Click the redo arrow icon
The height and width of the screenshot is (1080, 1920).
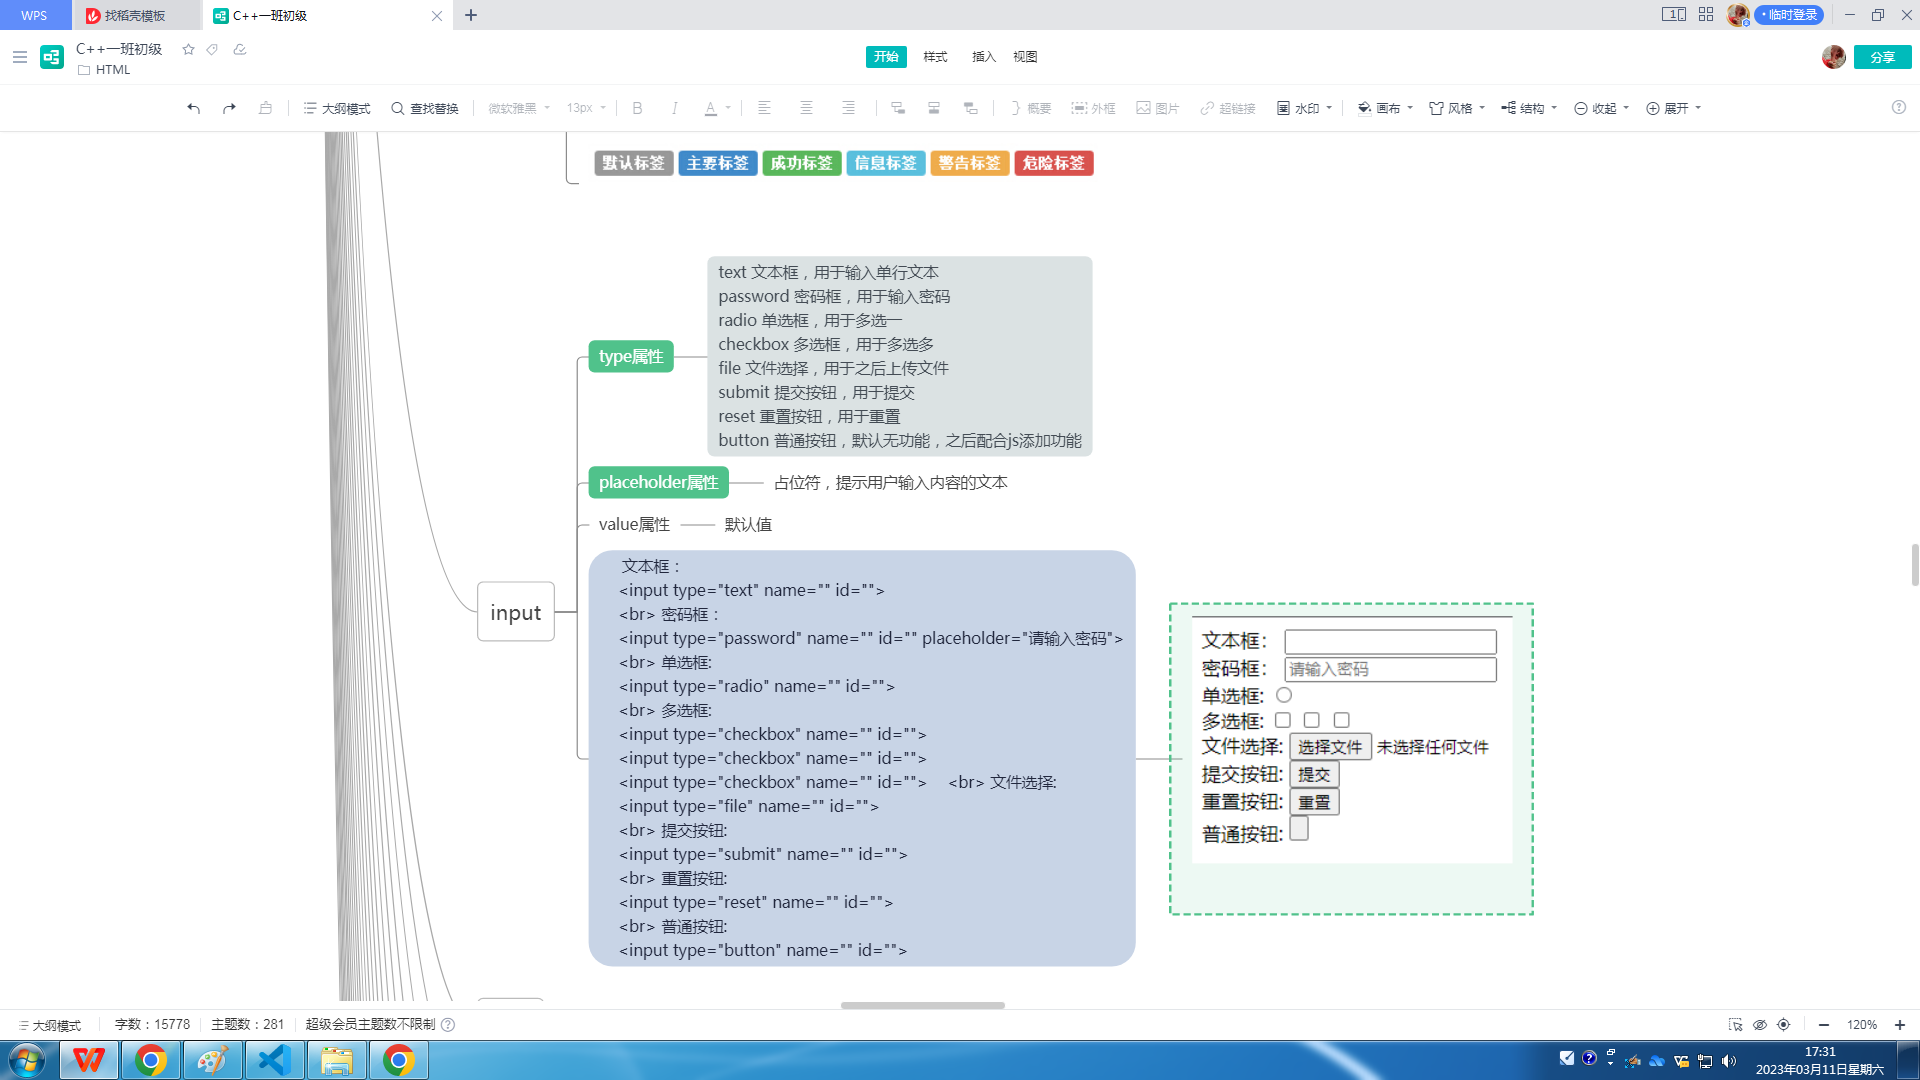229,108
